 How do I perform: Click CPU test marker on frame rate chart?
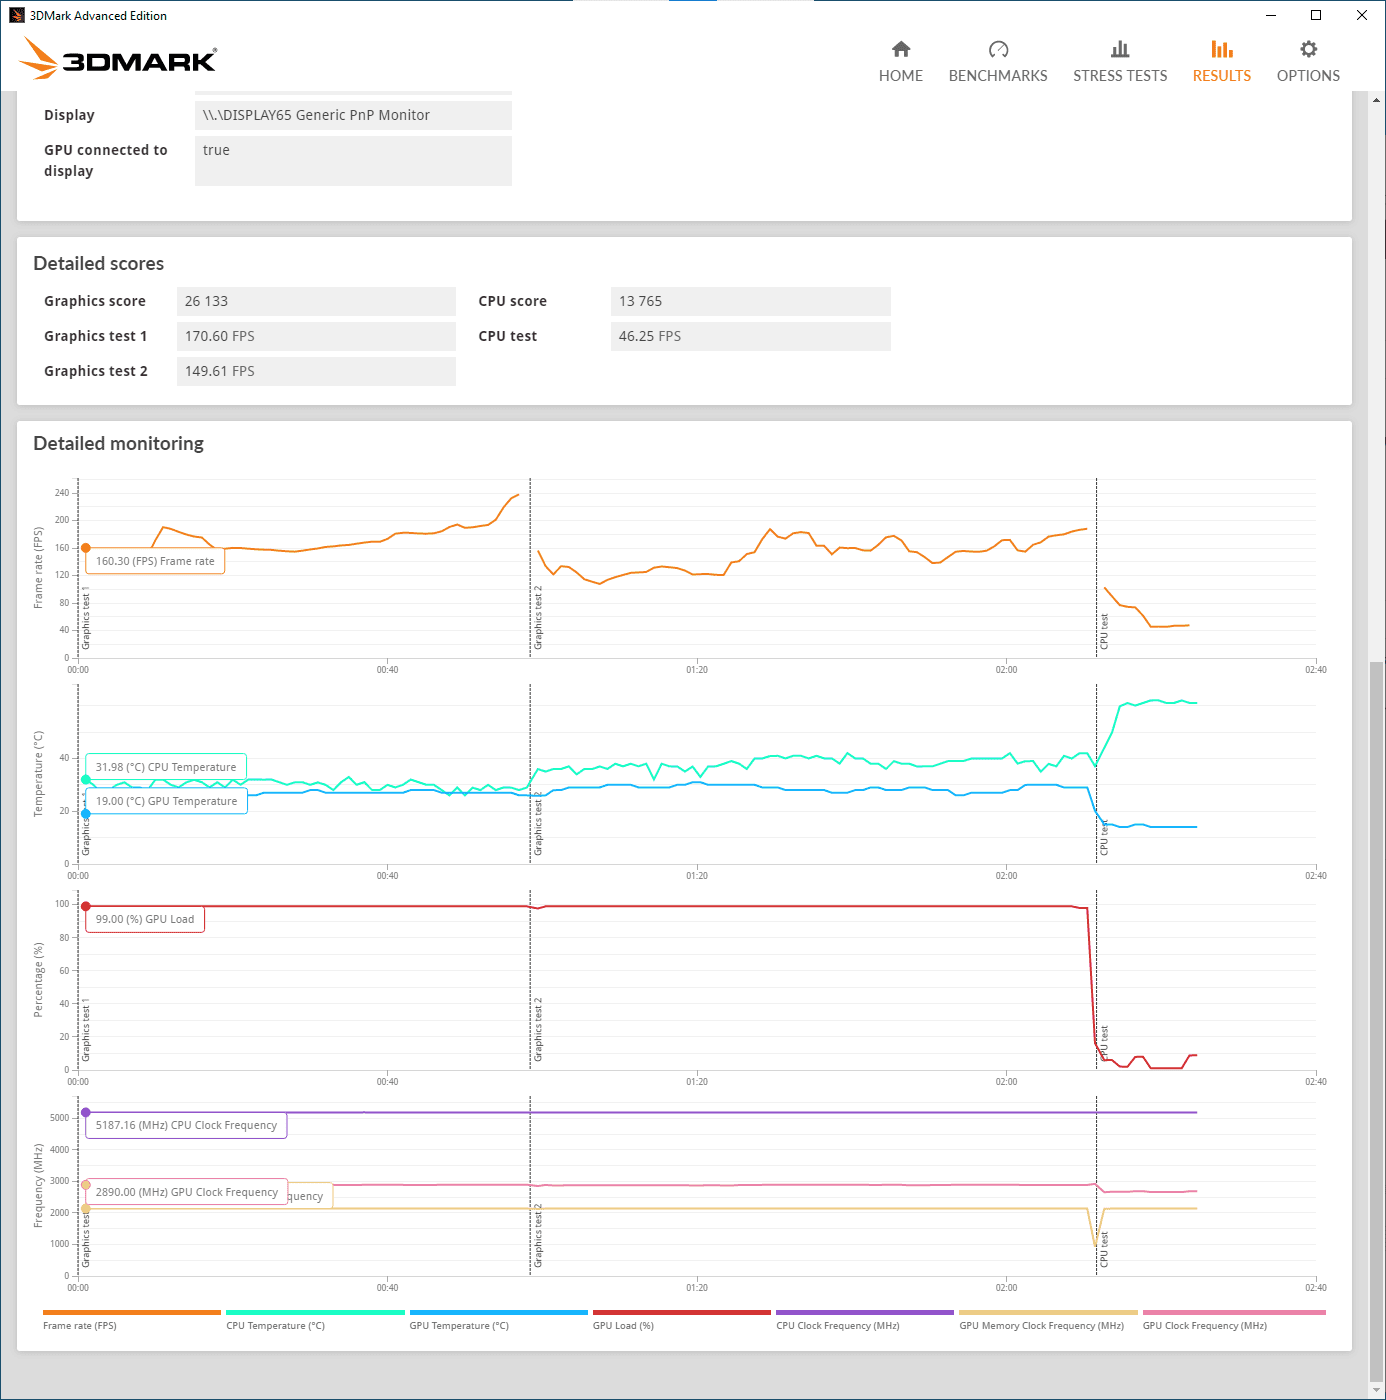1104,631
